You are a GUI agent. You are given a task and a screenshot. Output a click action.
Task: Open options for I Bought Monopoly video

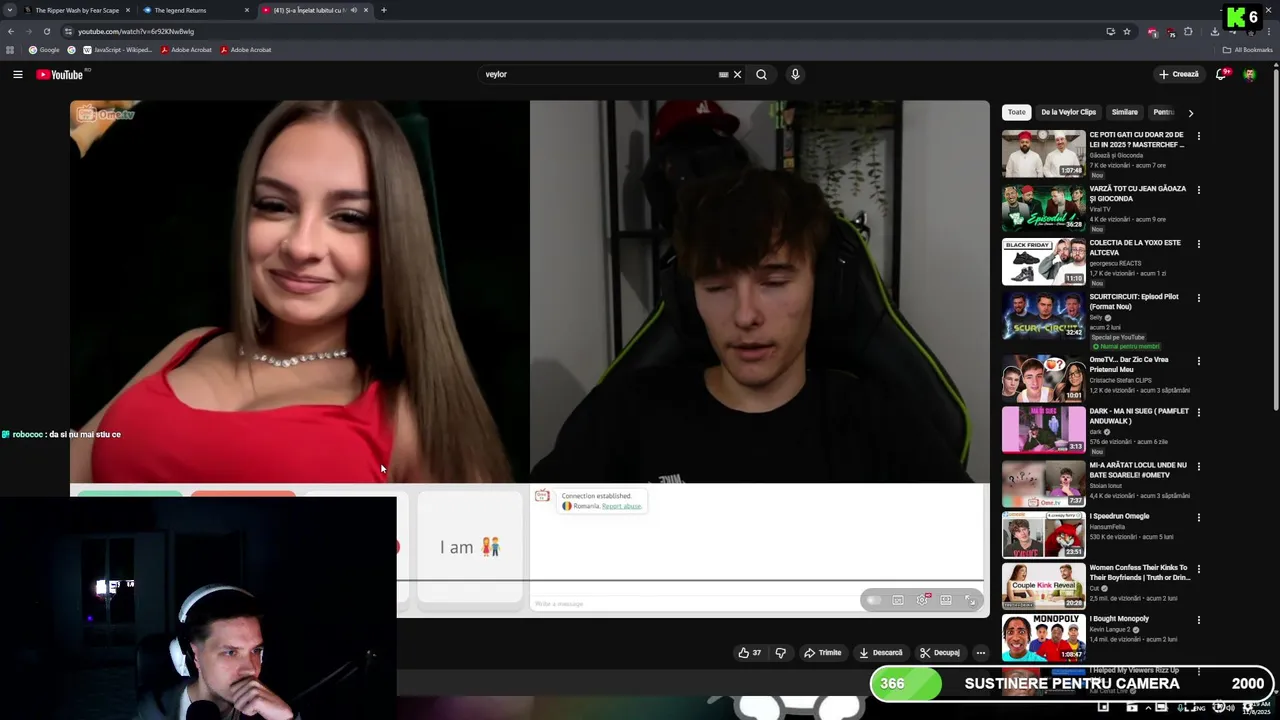(1199, 620)
